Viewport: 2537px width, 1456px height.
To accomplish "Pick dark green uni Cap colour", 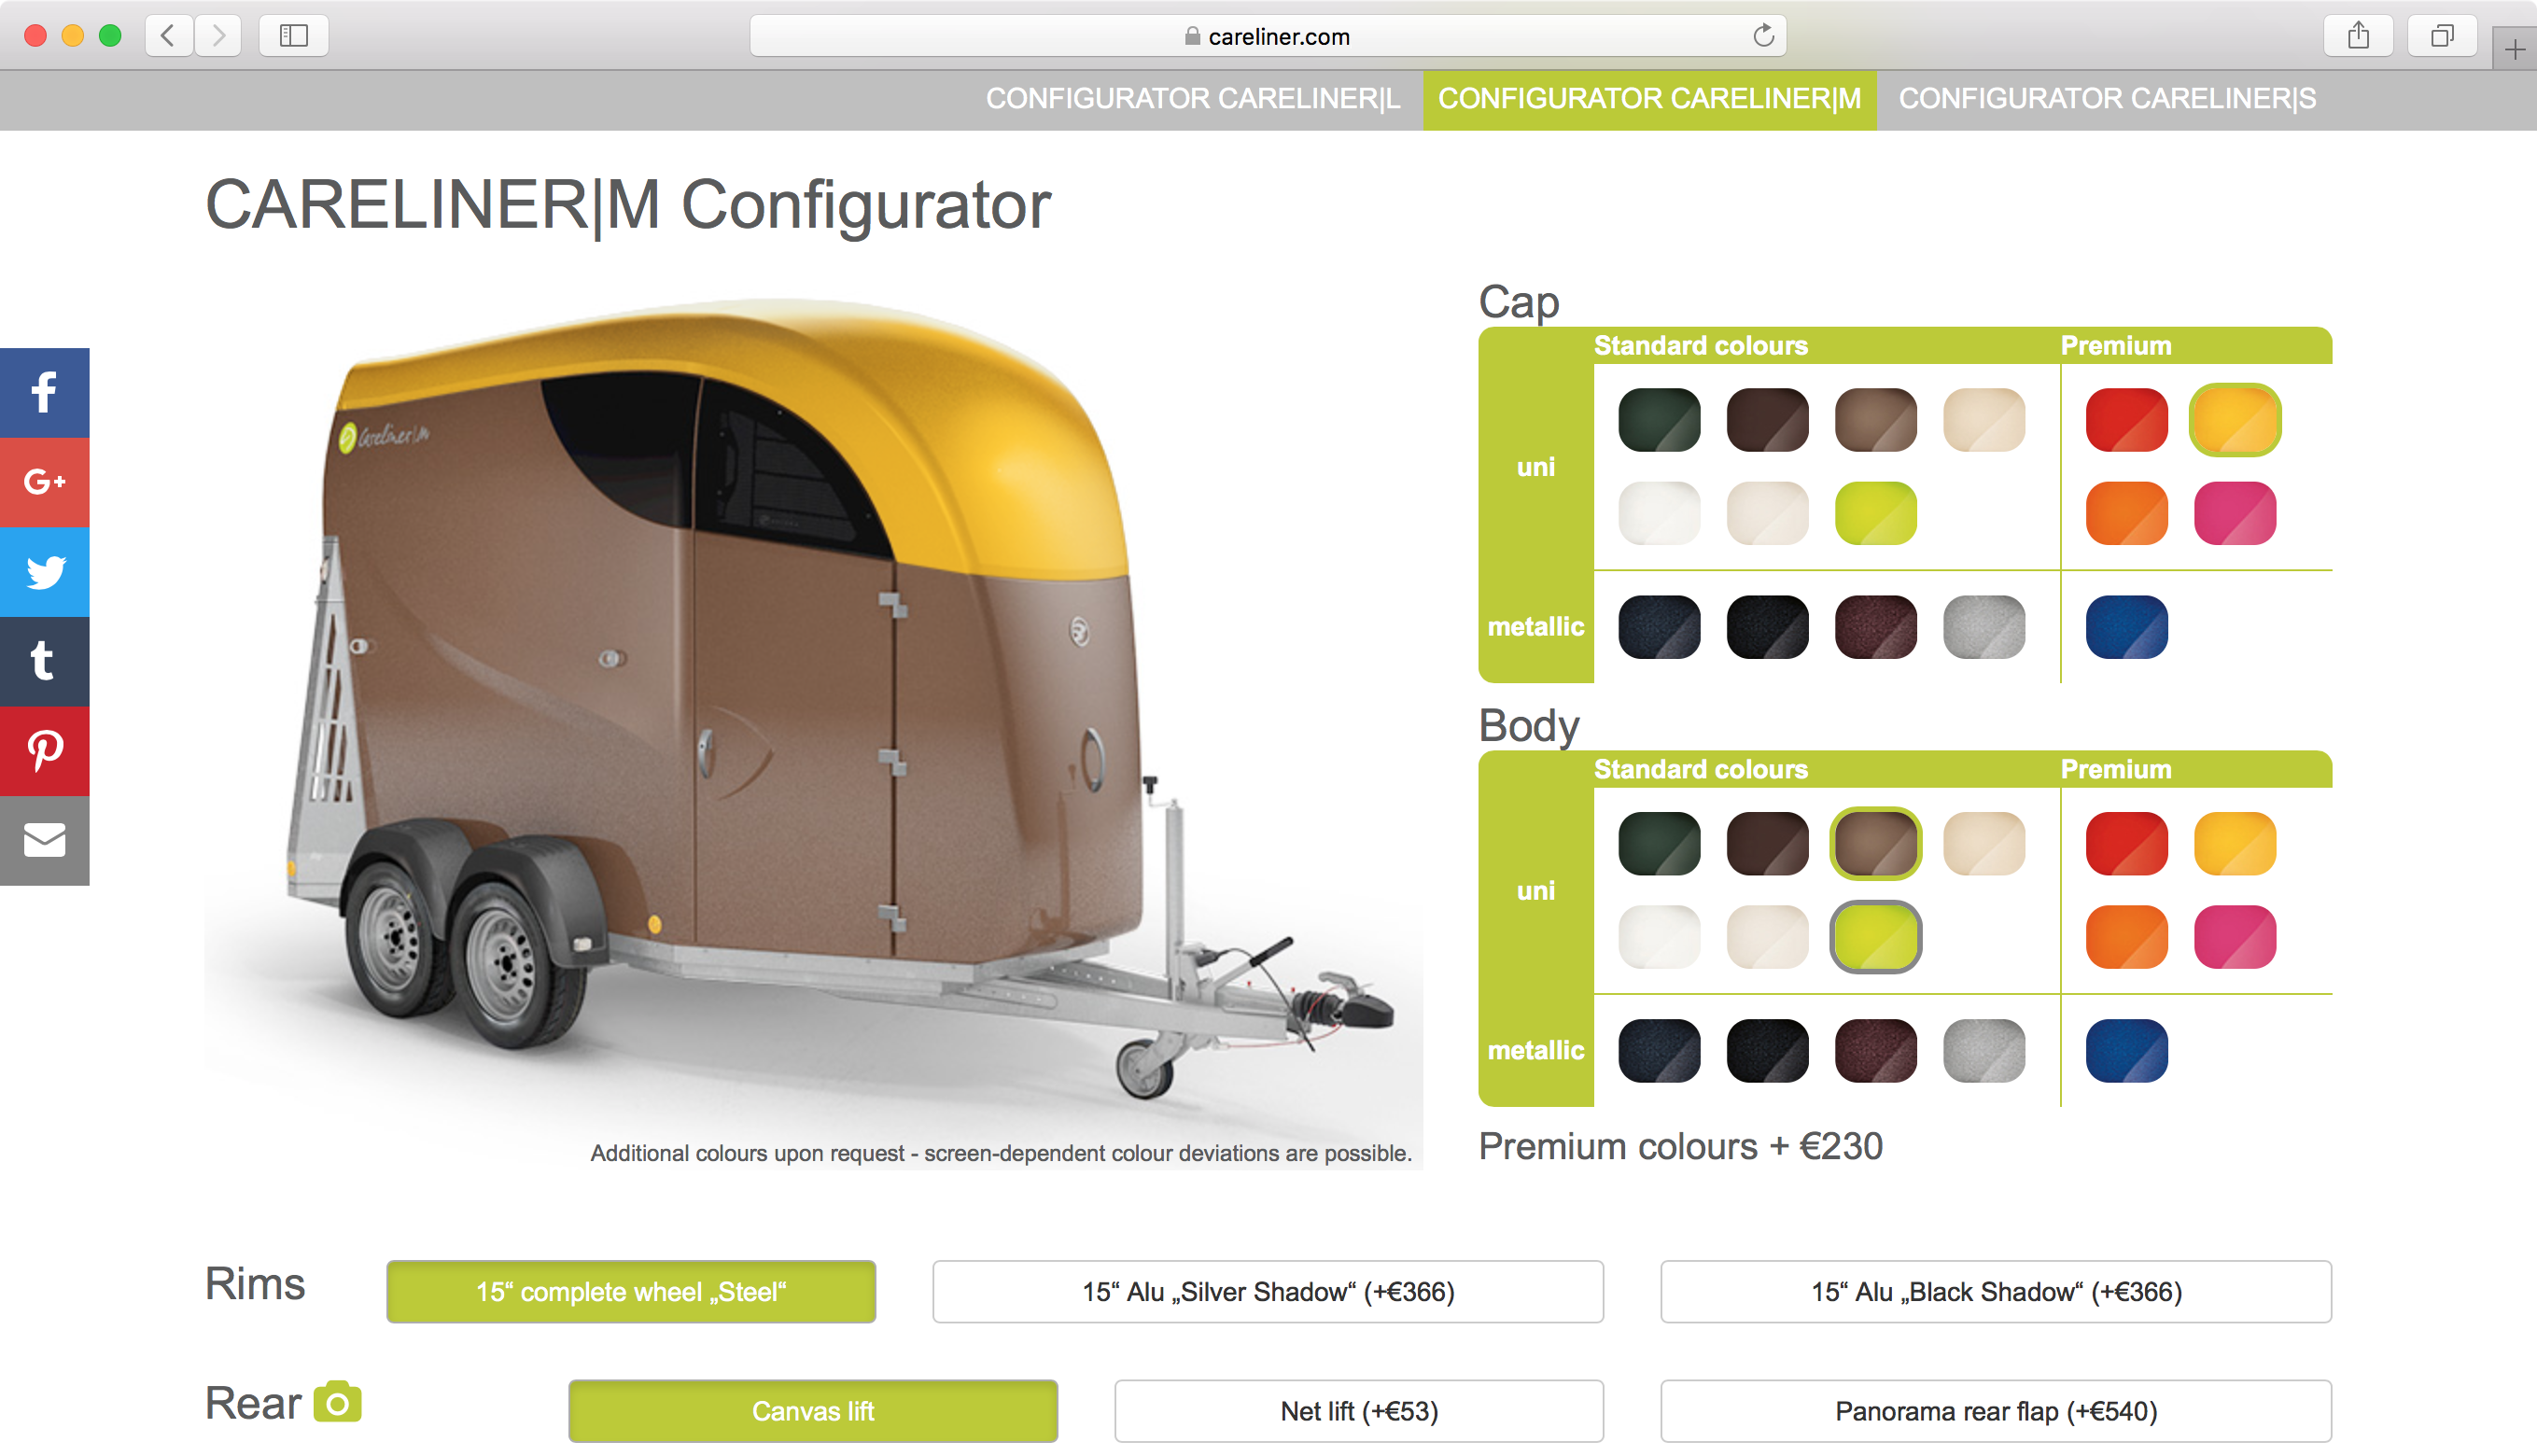I will tap(1659, 420).
